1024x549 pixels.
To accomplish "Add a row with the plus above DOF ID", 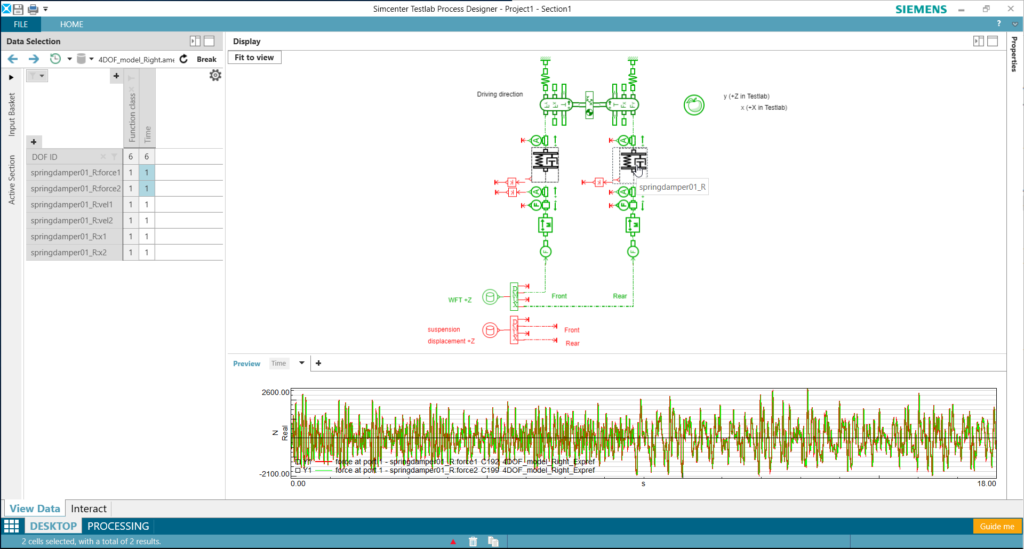I will 33,142.
